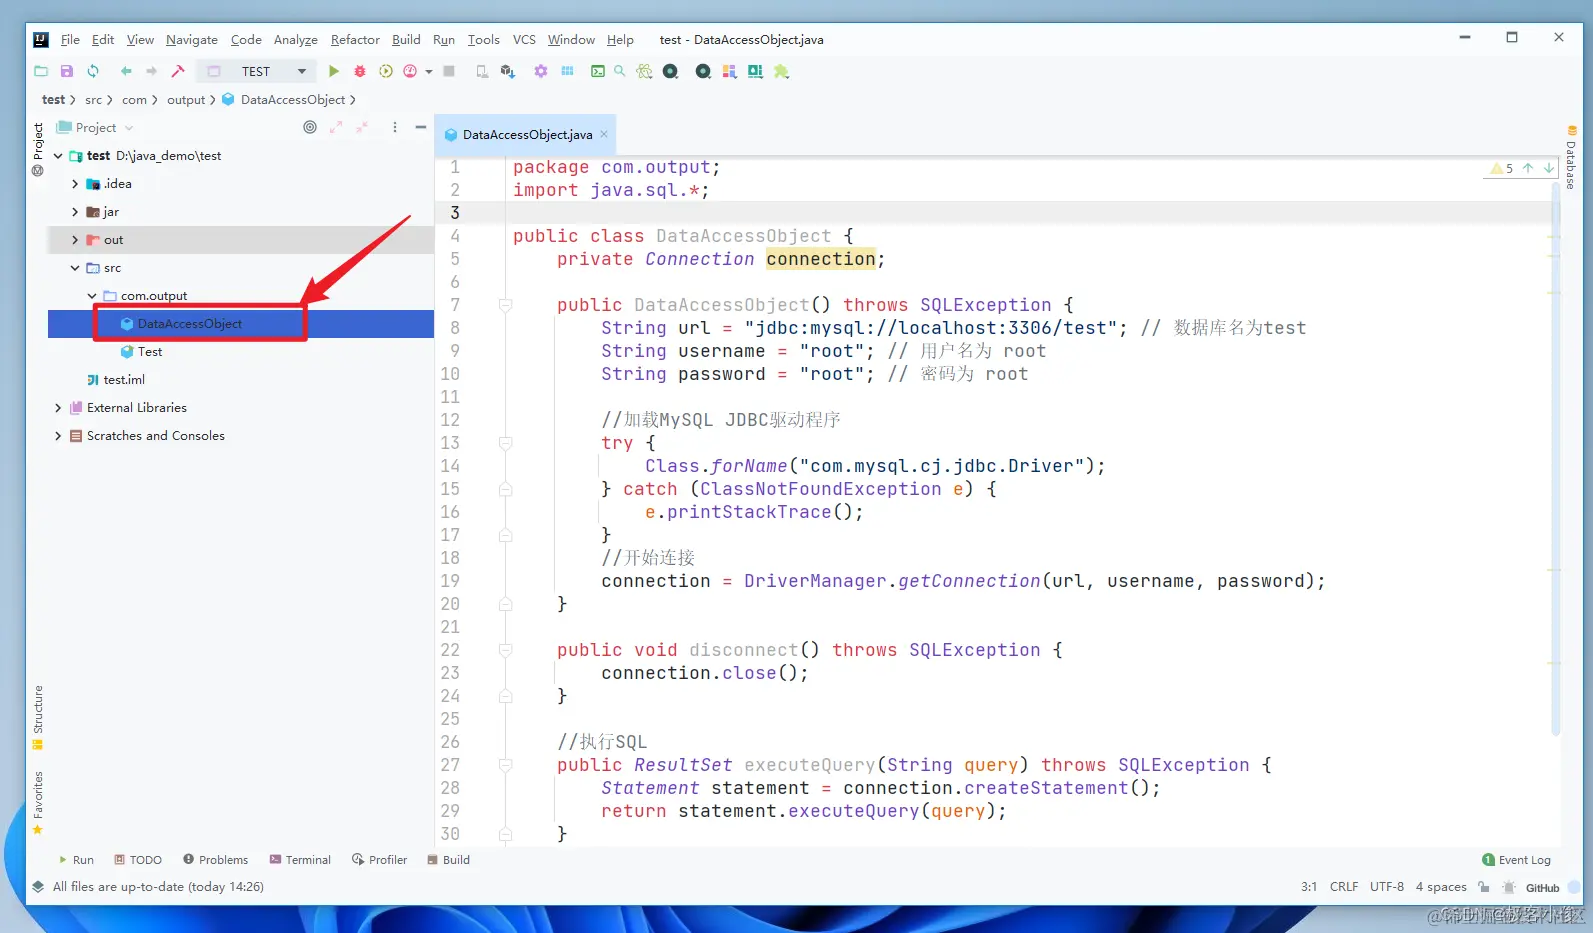The image size is (1593, 933).
Task: Open the Profiler tool window
Action: [x=380, y=859]
